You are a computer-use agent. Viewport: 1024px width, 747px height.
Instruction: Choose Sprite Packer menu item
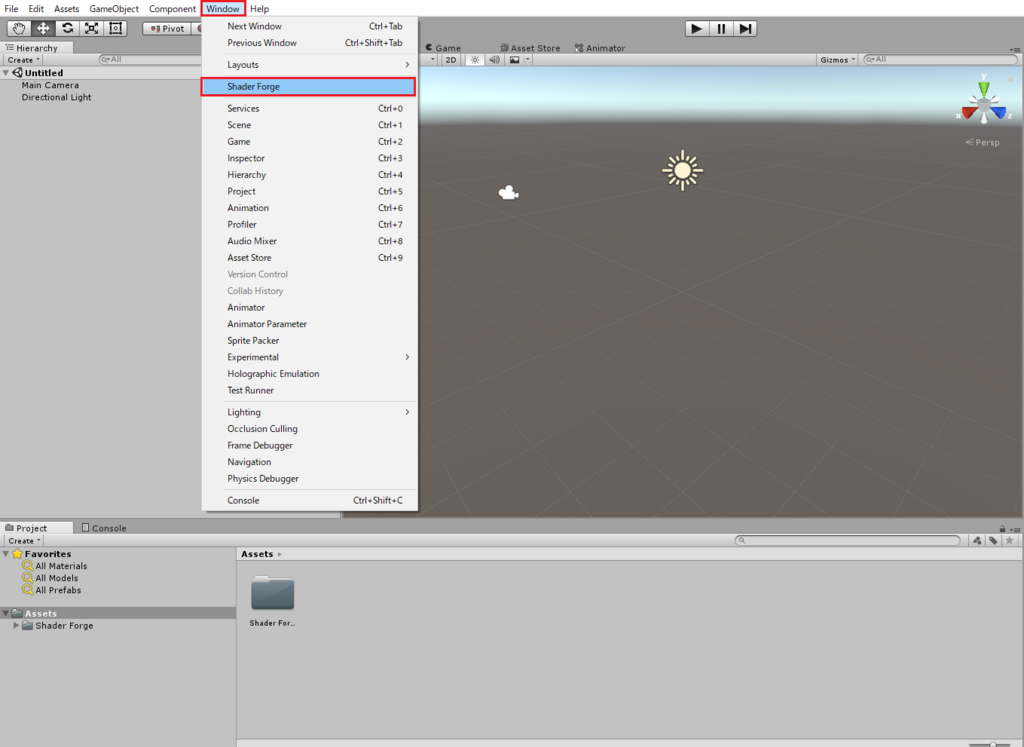(308, 341)
